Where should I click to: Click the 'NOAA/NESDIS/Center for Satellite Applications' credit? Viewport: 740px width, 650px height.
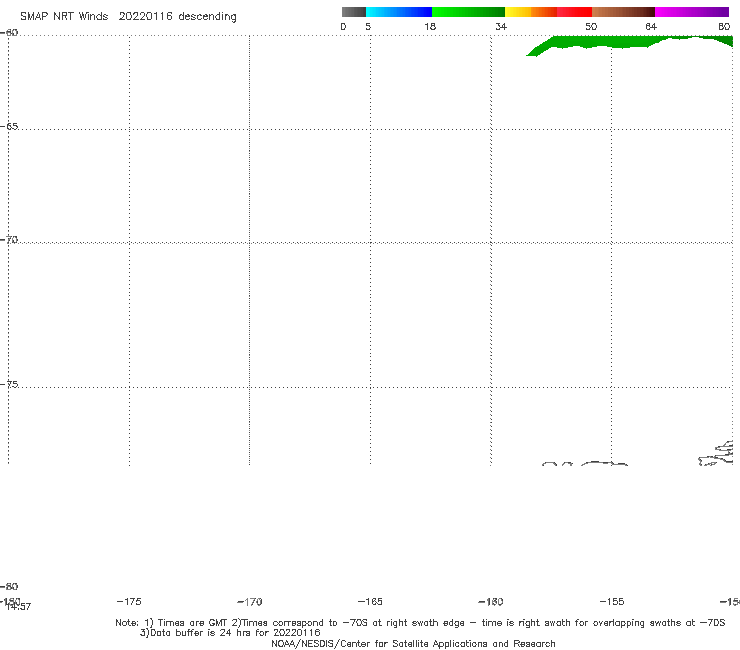click(413, 644)
